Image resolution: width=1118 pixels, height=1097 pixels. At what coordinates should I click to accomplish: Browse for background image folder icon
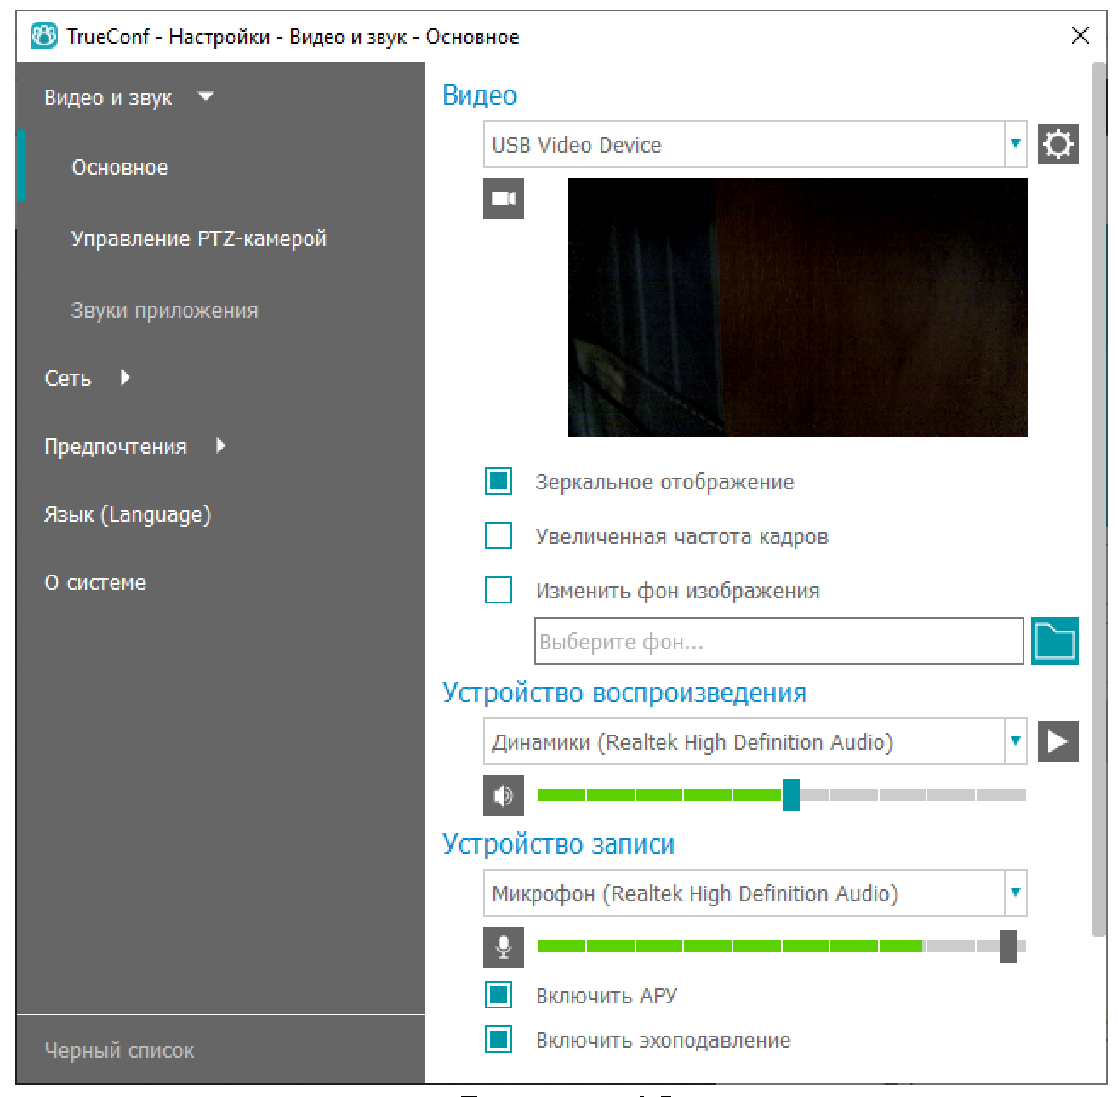pos(1055,641)
